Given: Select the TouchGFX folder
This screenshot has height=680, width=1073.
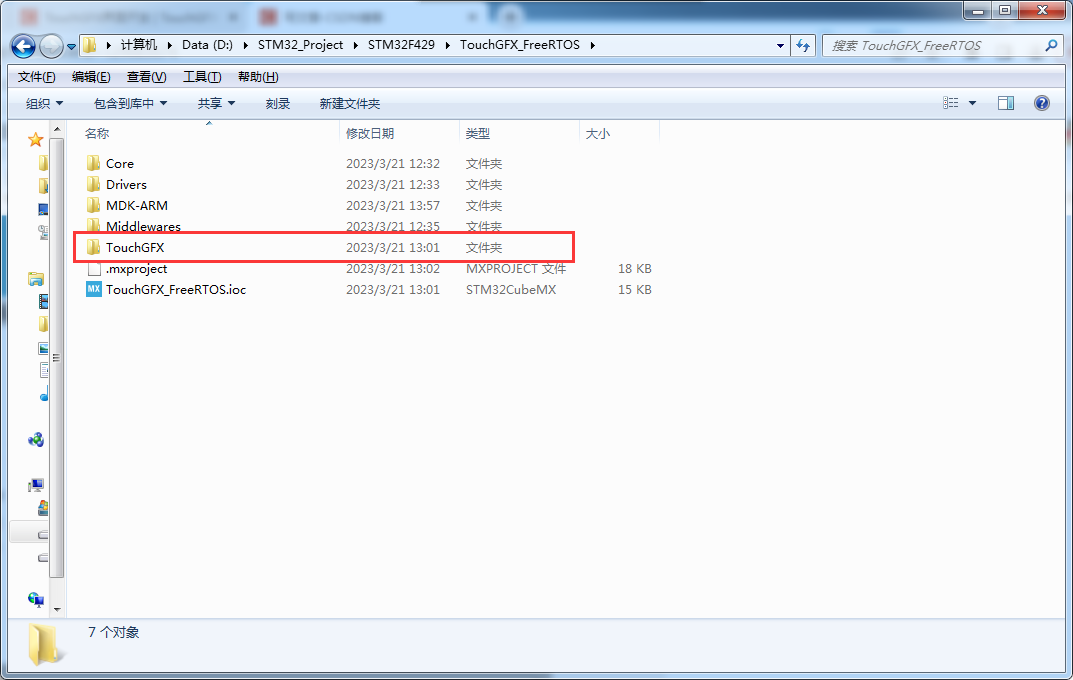Looking at the screenshot, I should (x=135, y=248).
